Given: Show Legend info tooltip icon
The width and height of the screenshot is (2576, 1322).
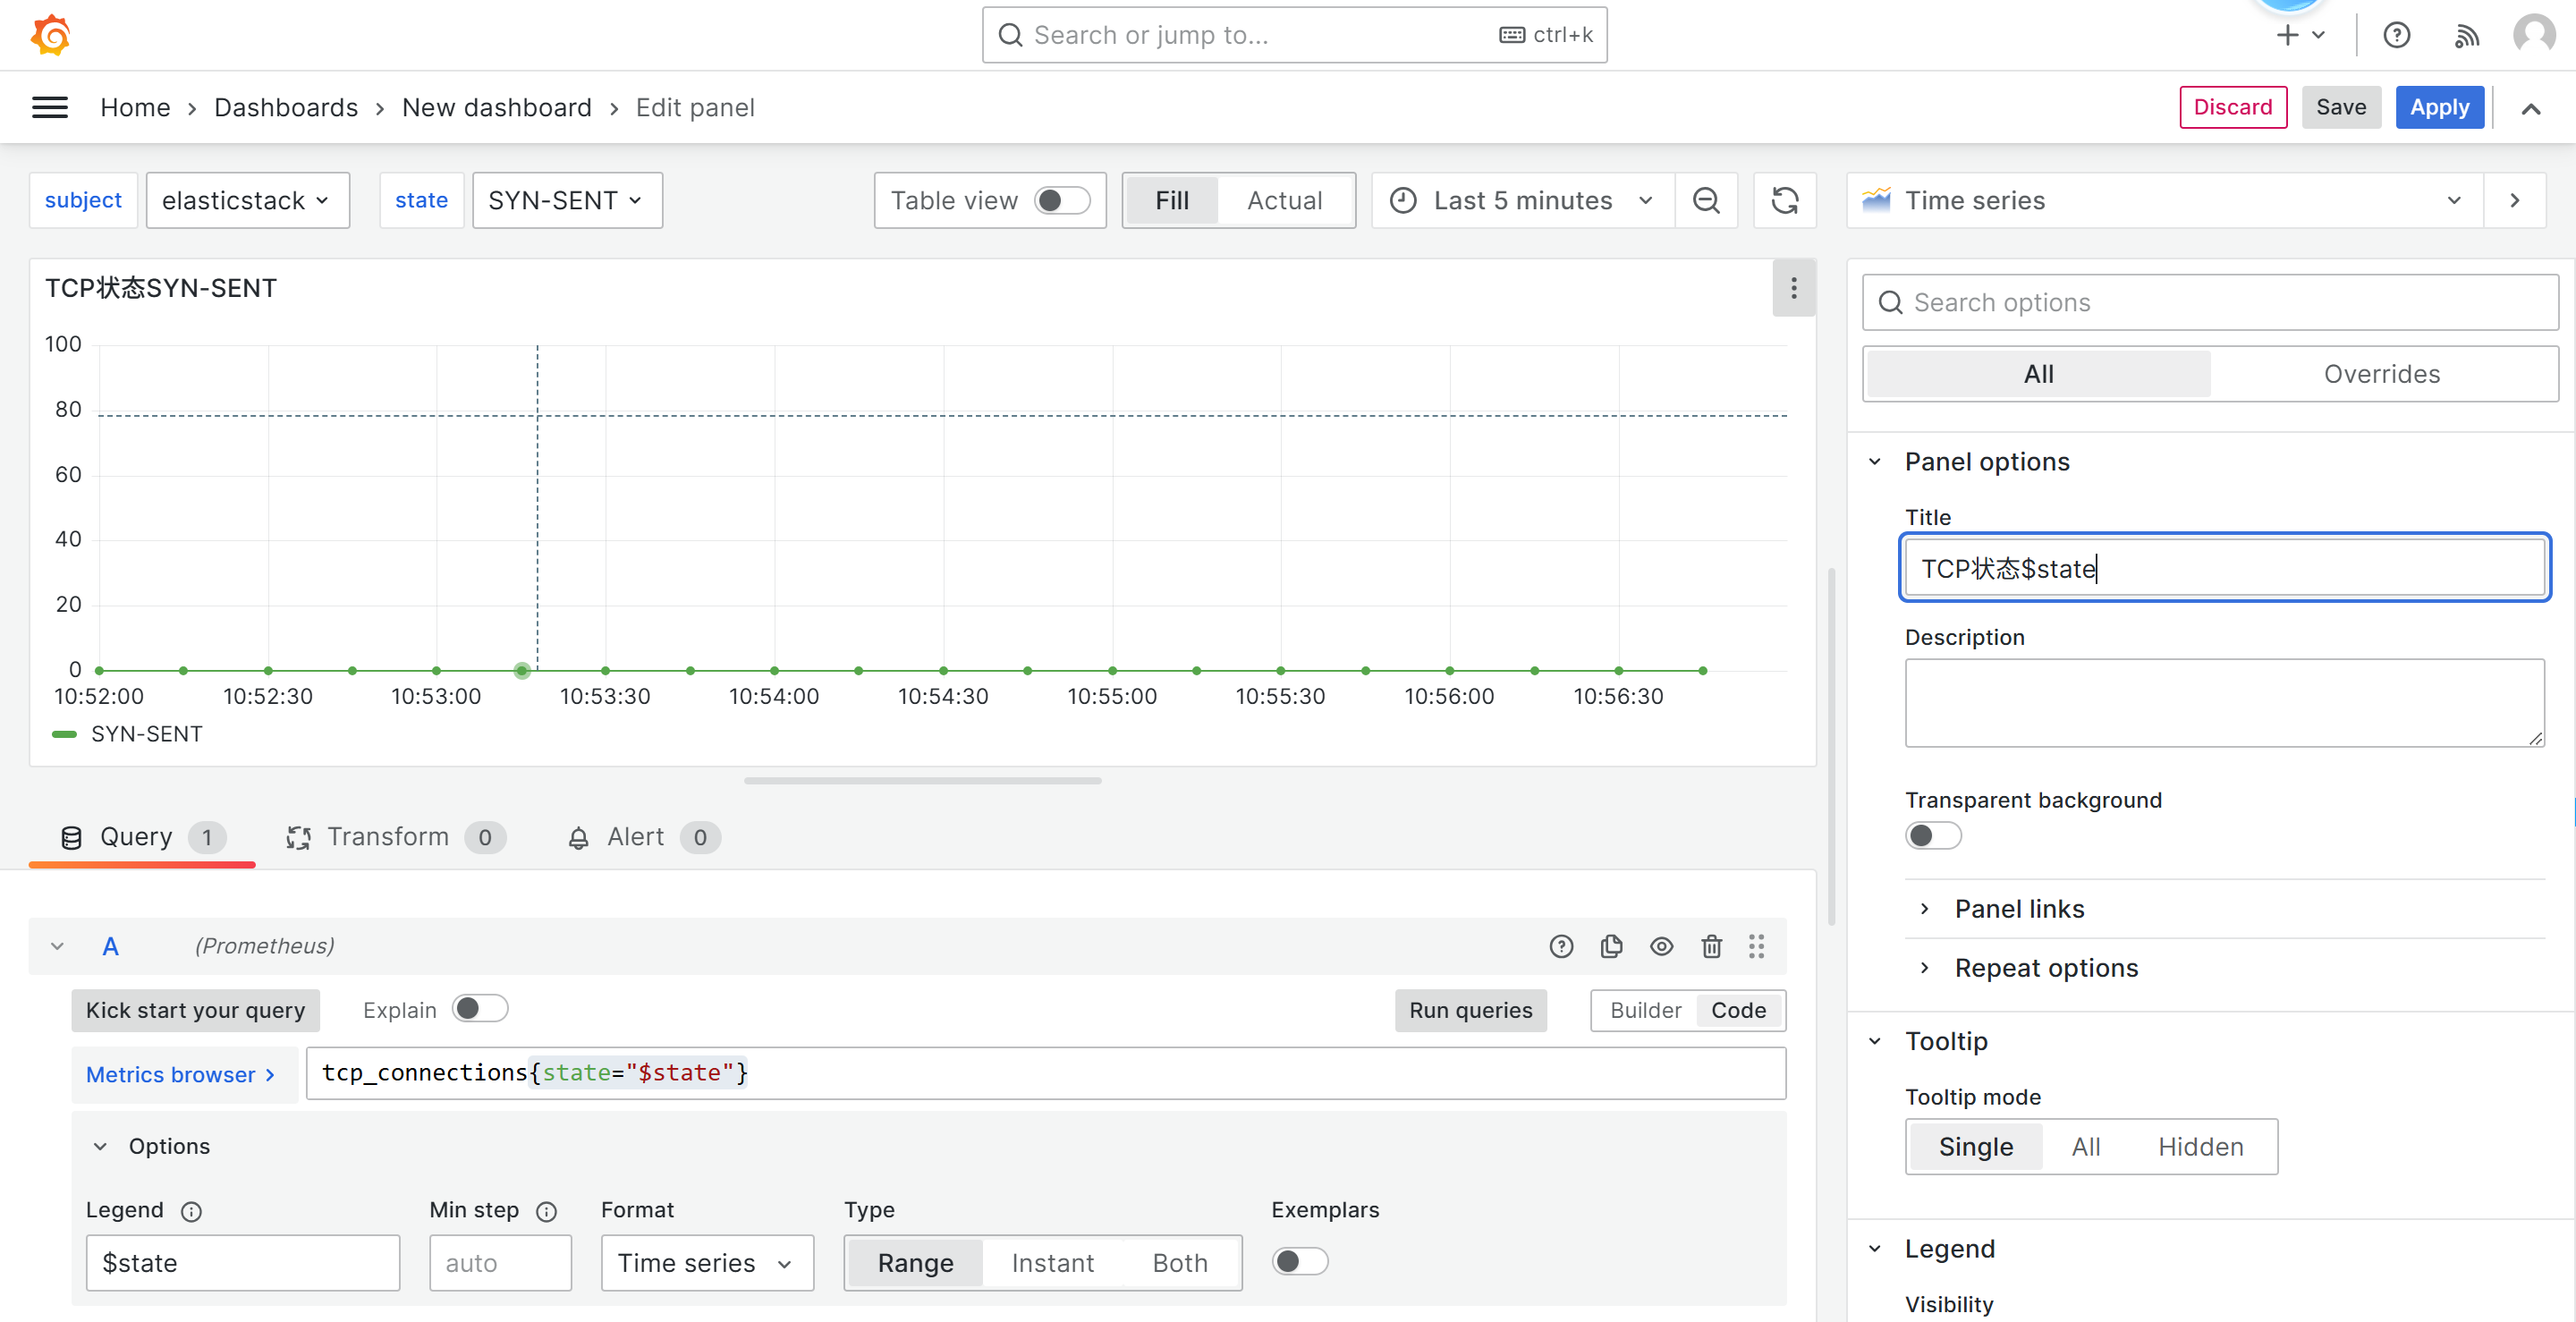Looking at the screenshot, I should [x=191, y=1211].
